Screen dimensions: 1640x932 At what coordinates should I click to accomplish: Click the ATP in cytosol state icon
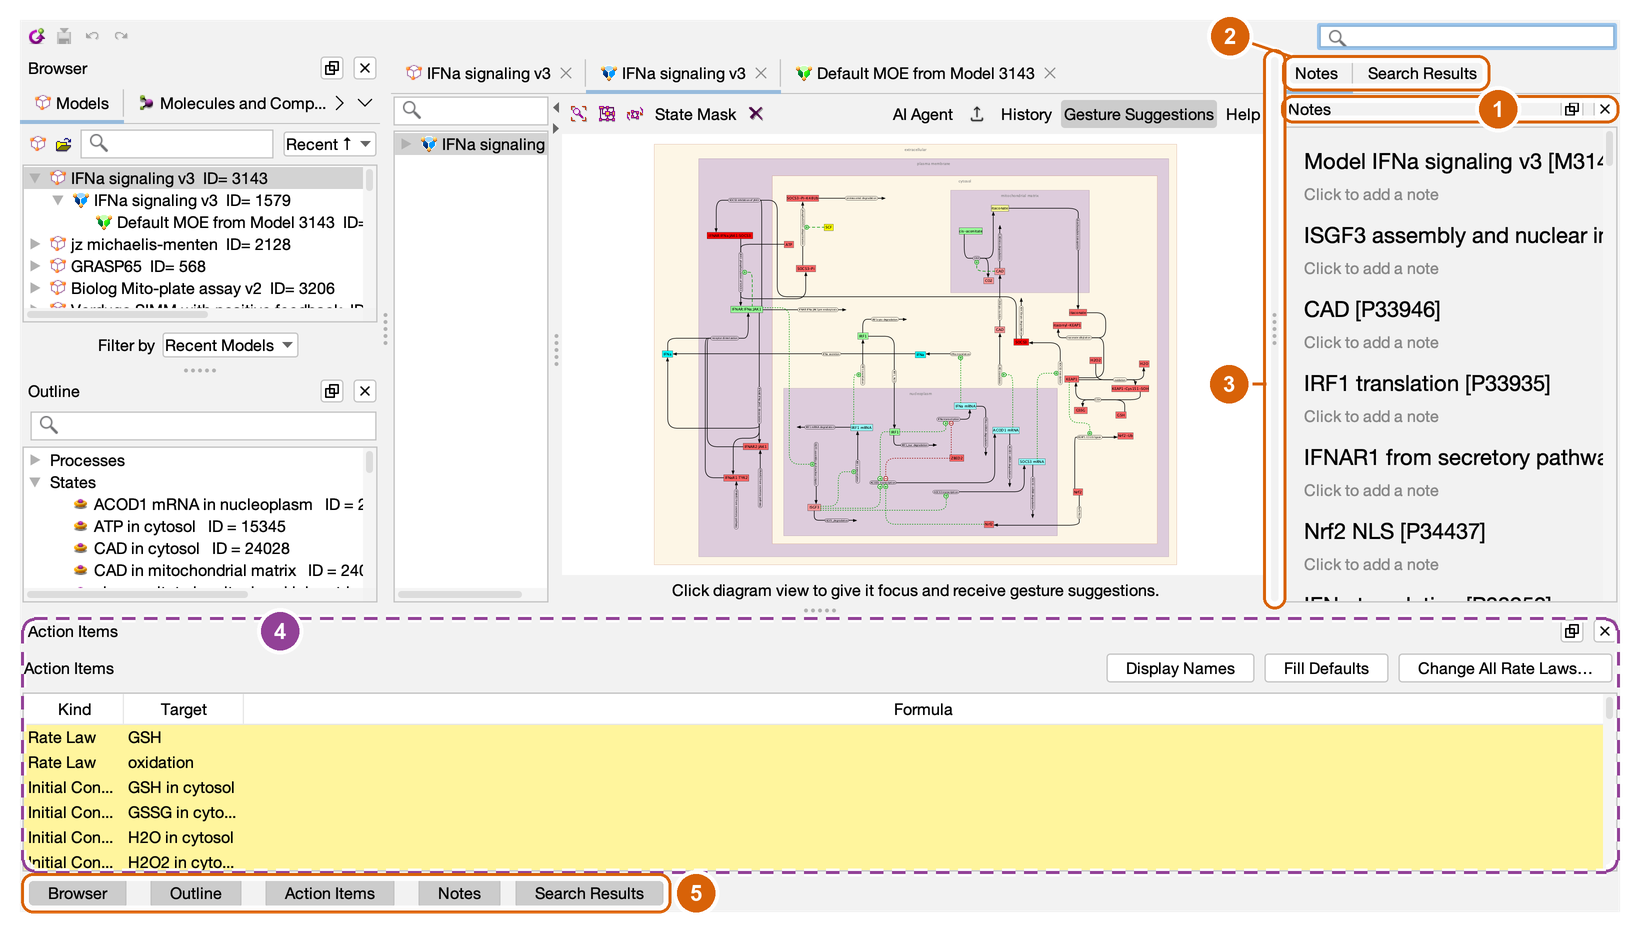click(x=80, y=526)
